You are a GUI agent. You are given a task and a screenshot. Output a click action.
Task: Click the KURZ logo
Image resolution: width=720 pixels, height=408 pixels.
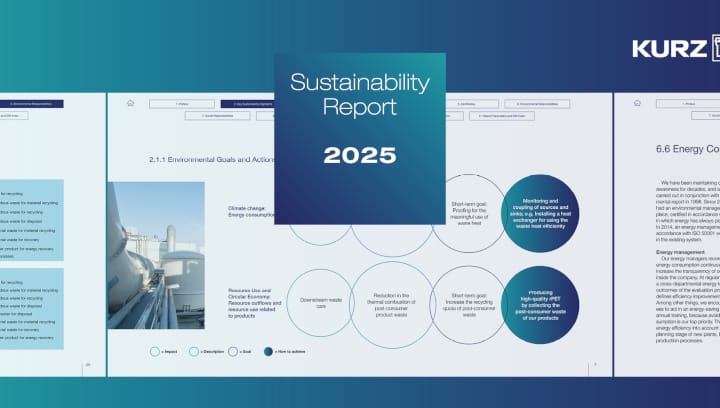click(x=675, y=48)
